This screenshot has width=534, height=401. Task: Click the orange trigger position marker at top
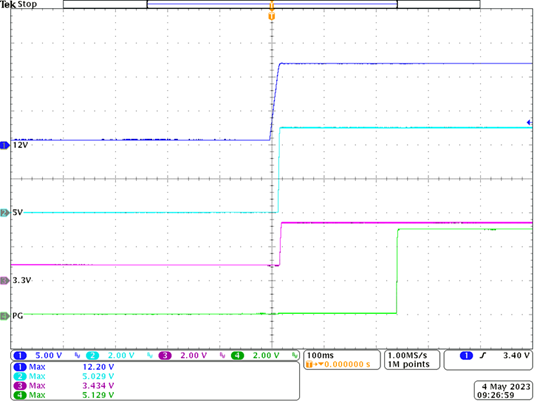click(271, 16)
